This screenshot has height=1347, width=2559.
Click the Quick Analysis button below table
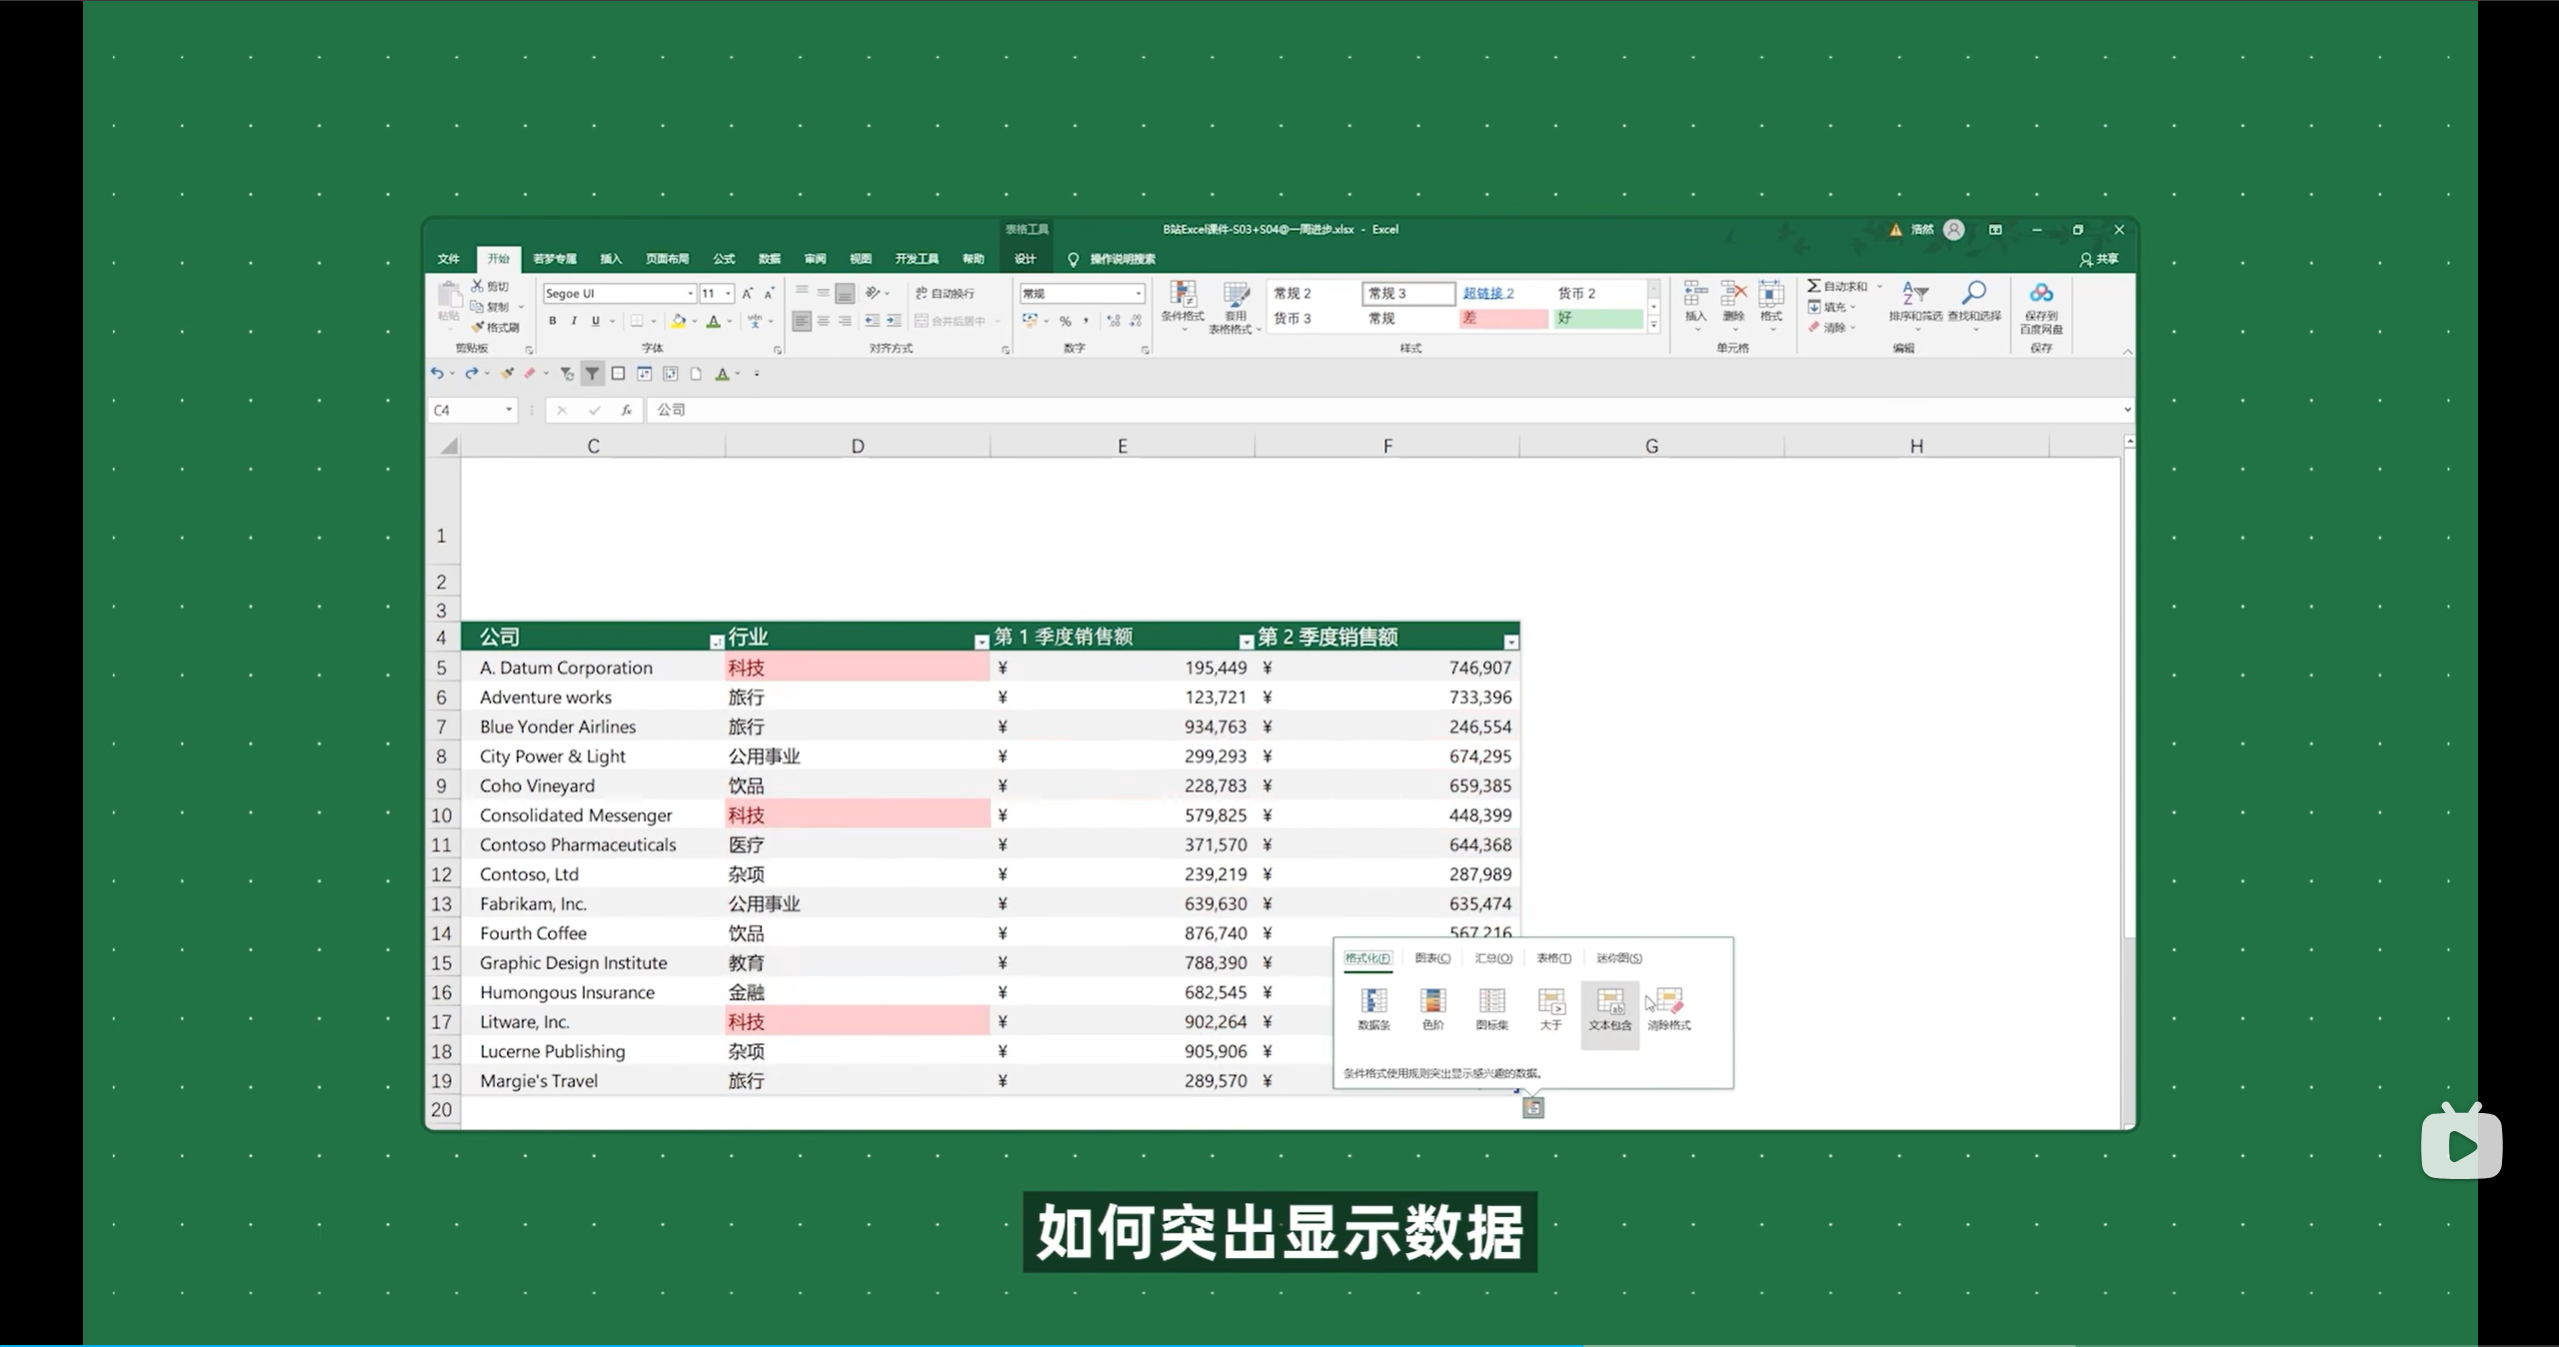(1532, 1107)
